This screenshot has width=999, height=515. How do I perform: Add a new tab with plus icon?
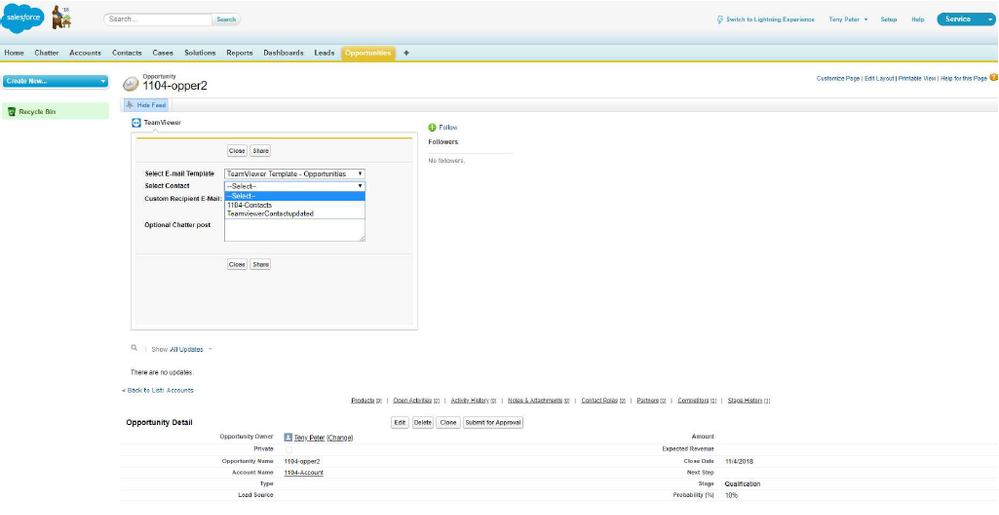406,53
